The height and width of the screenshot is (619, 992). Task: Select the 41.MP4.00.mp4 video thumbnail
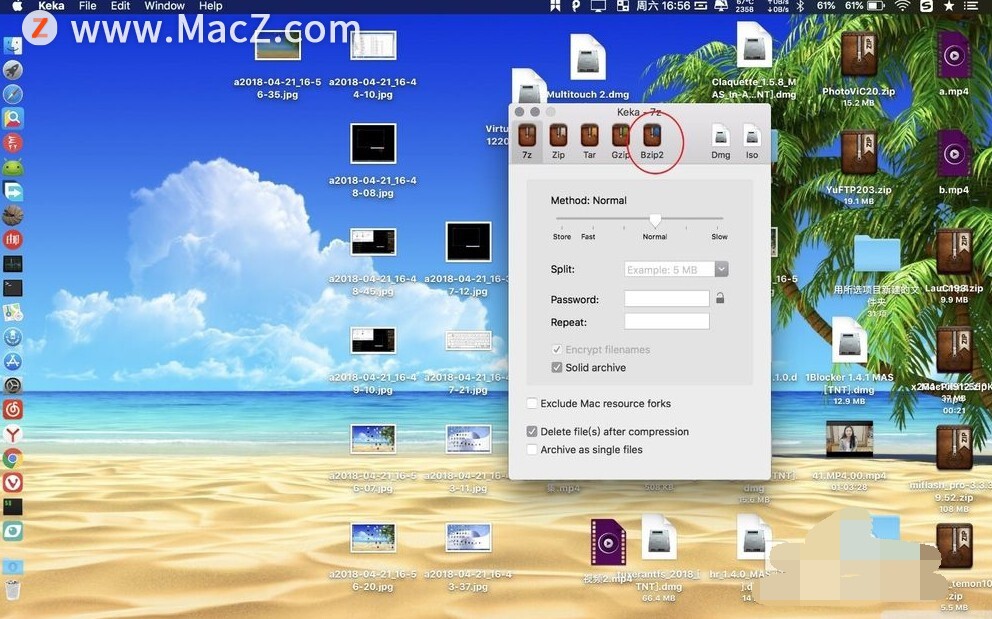pyautogui.click(x=849, y=439)
